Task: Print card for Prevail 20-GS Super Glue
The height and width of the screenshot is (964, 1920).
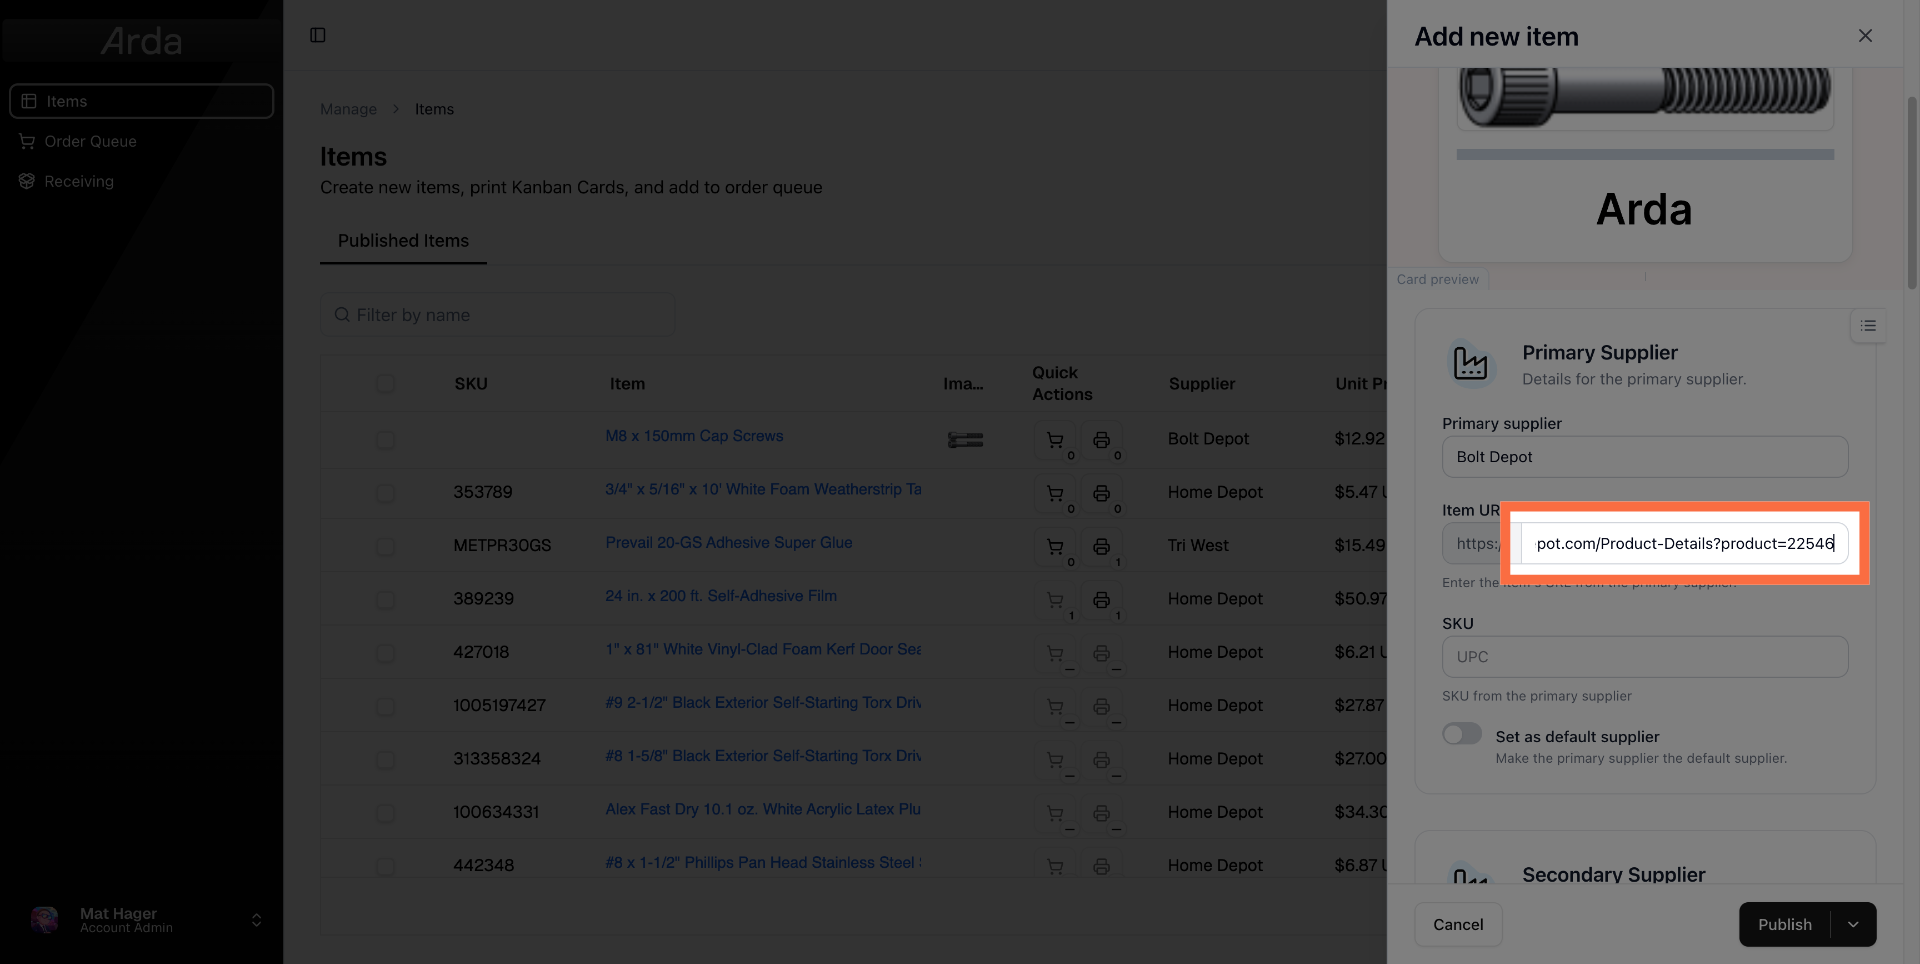Action: tap(1101, 547)
